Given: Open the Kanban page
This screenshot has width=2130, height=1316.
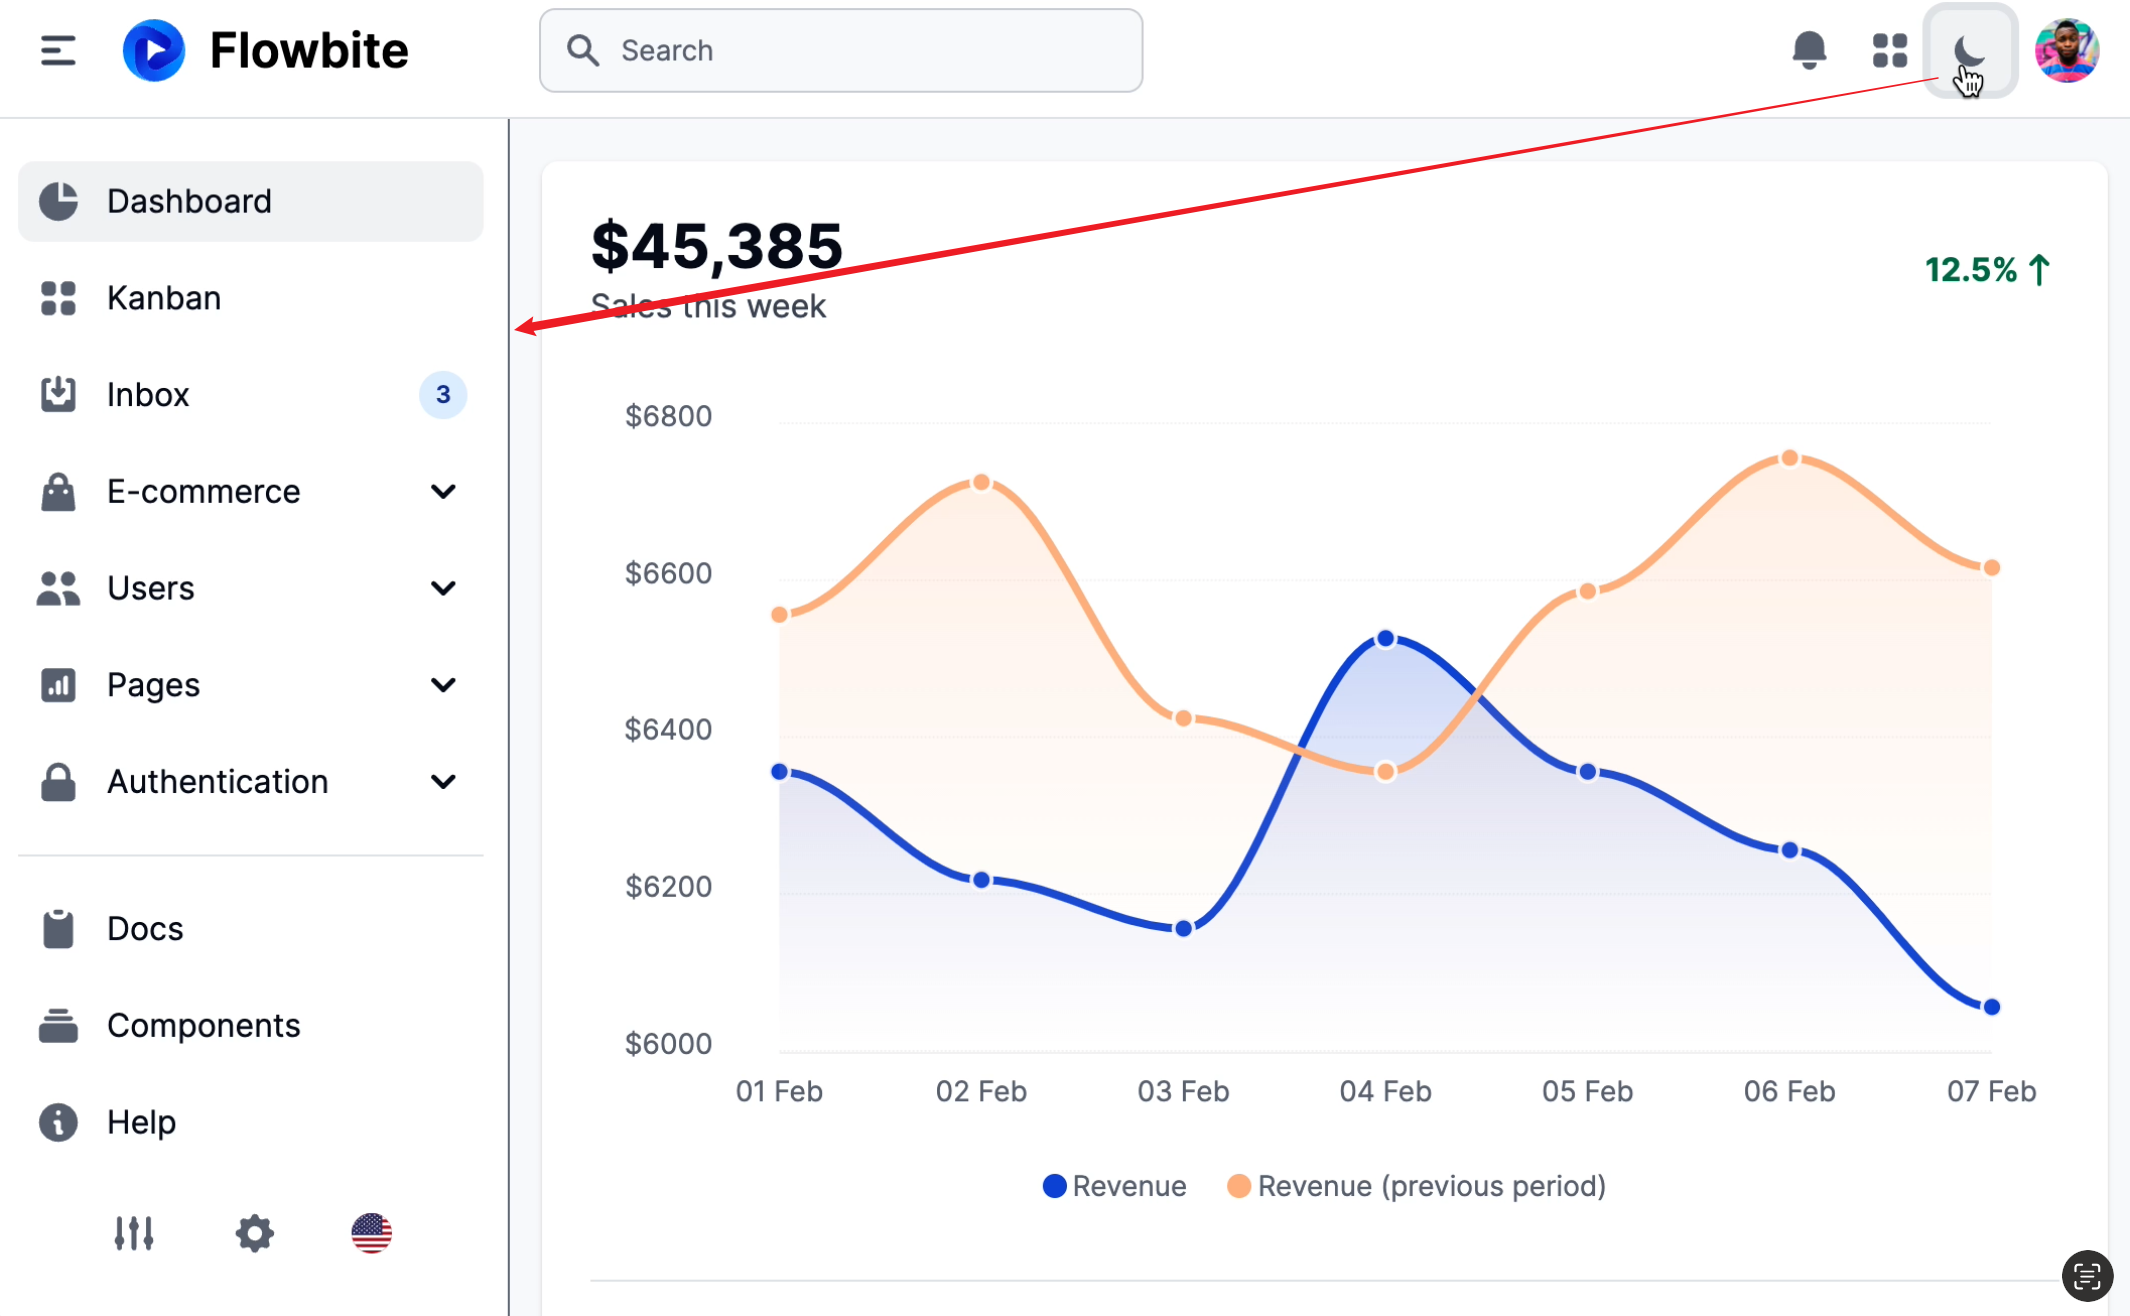Looking at the screenshot, I should coord(164,298).
